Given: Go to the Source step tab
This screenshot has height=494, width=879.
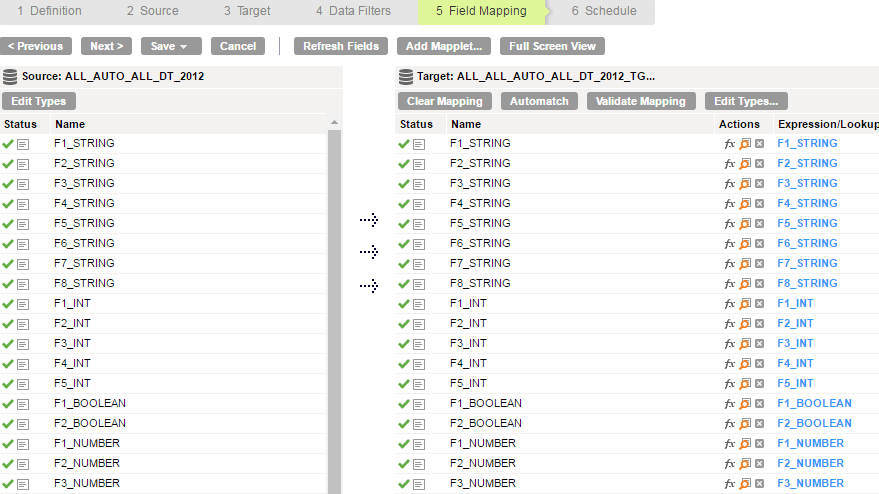Looking at the screenshot, I should (152, 11).
